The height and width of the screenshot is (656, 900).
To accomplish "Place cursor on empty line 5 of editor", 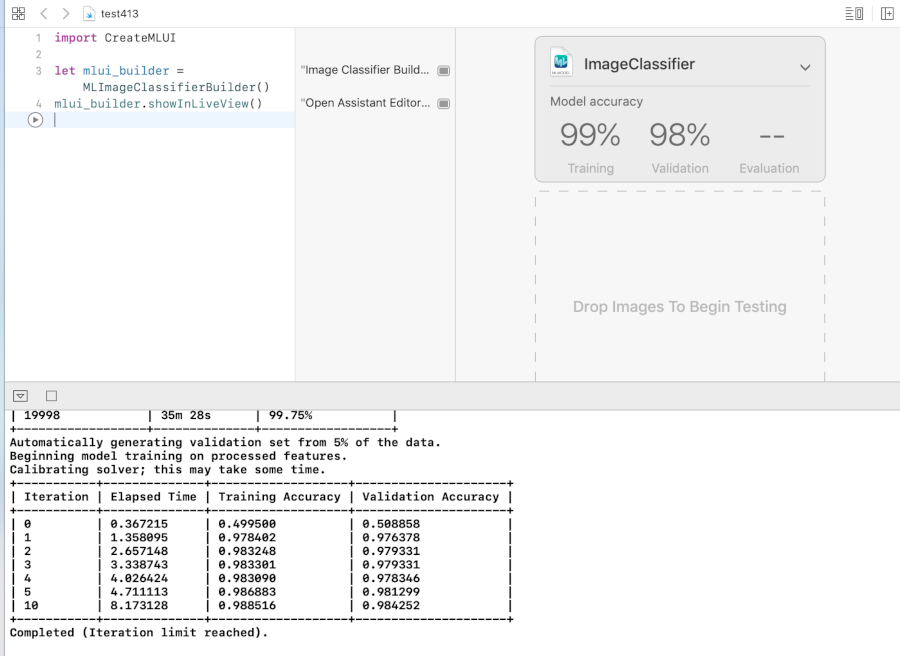I will point(172,120).
